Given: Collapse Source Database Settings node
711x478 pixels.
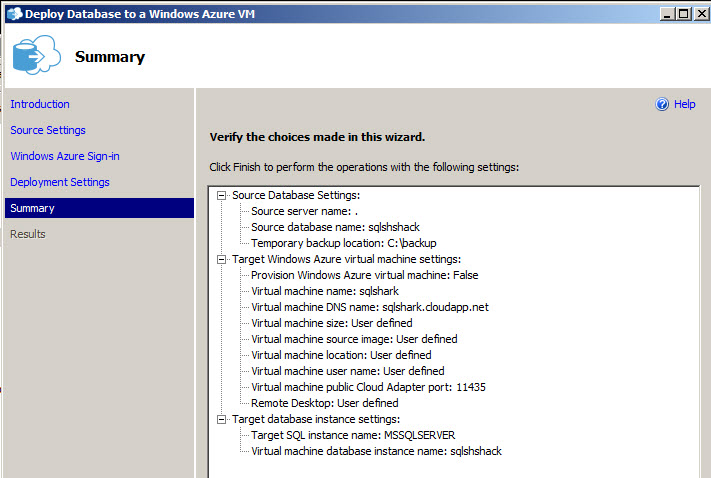Looking at the screenshot, I should coord(221,195).
